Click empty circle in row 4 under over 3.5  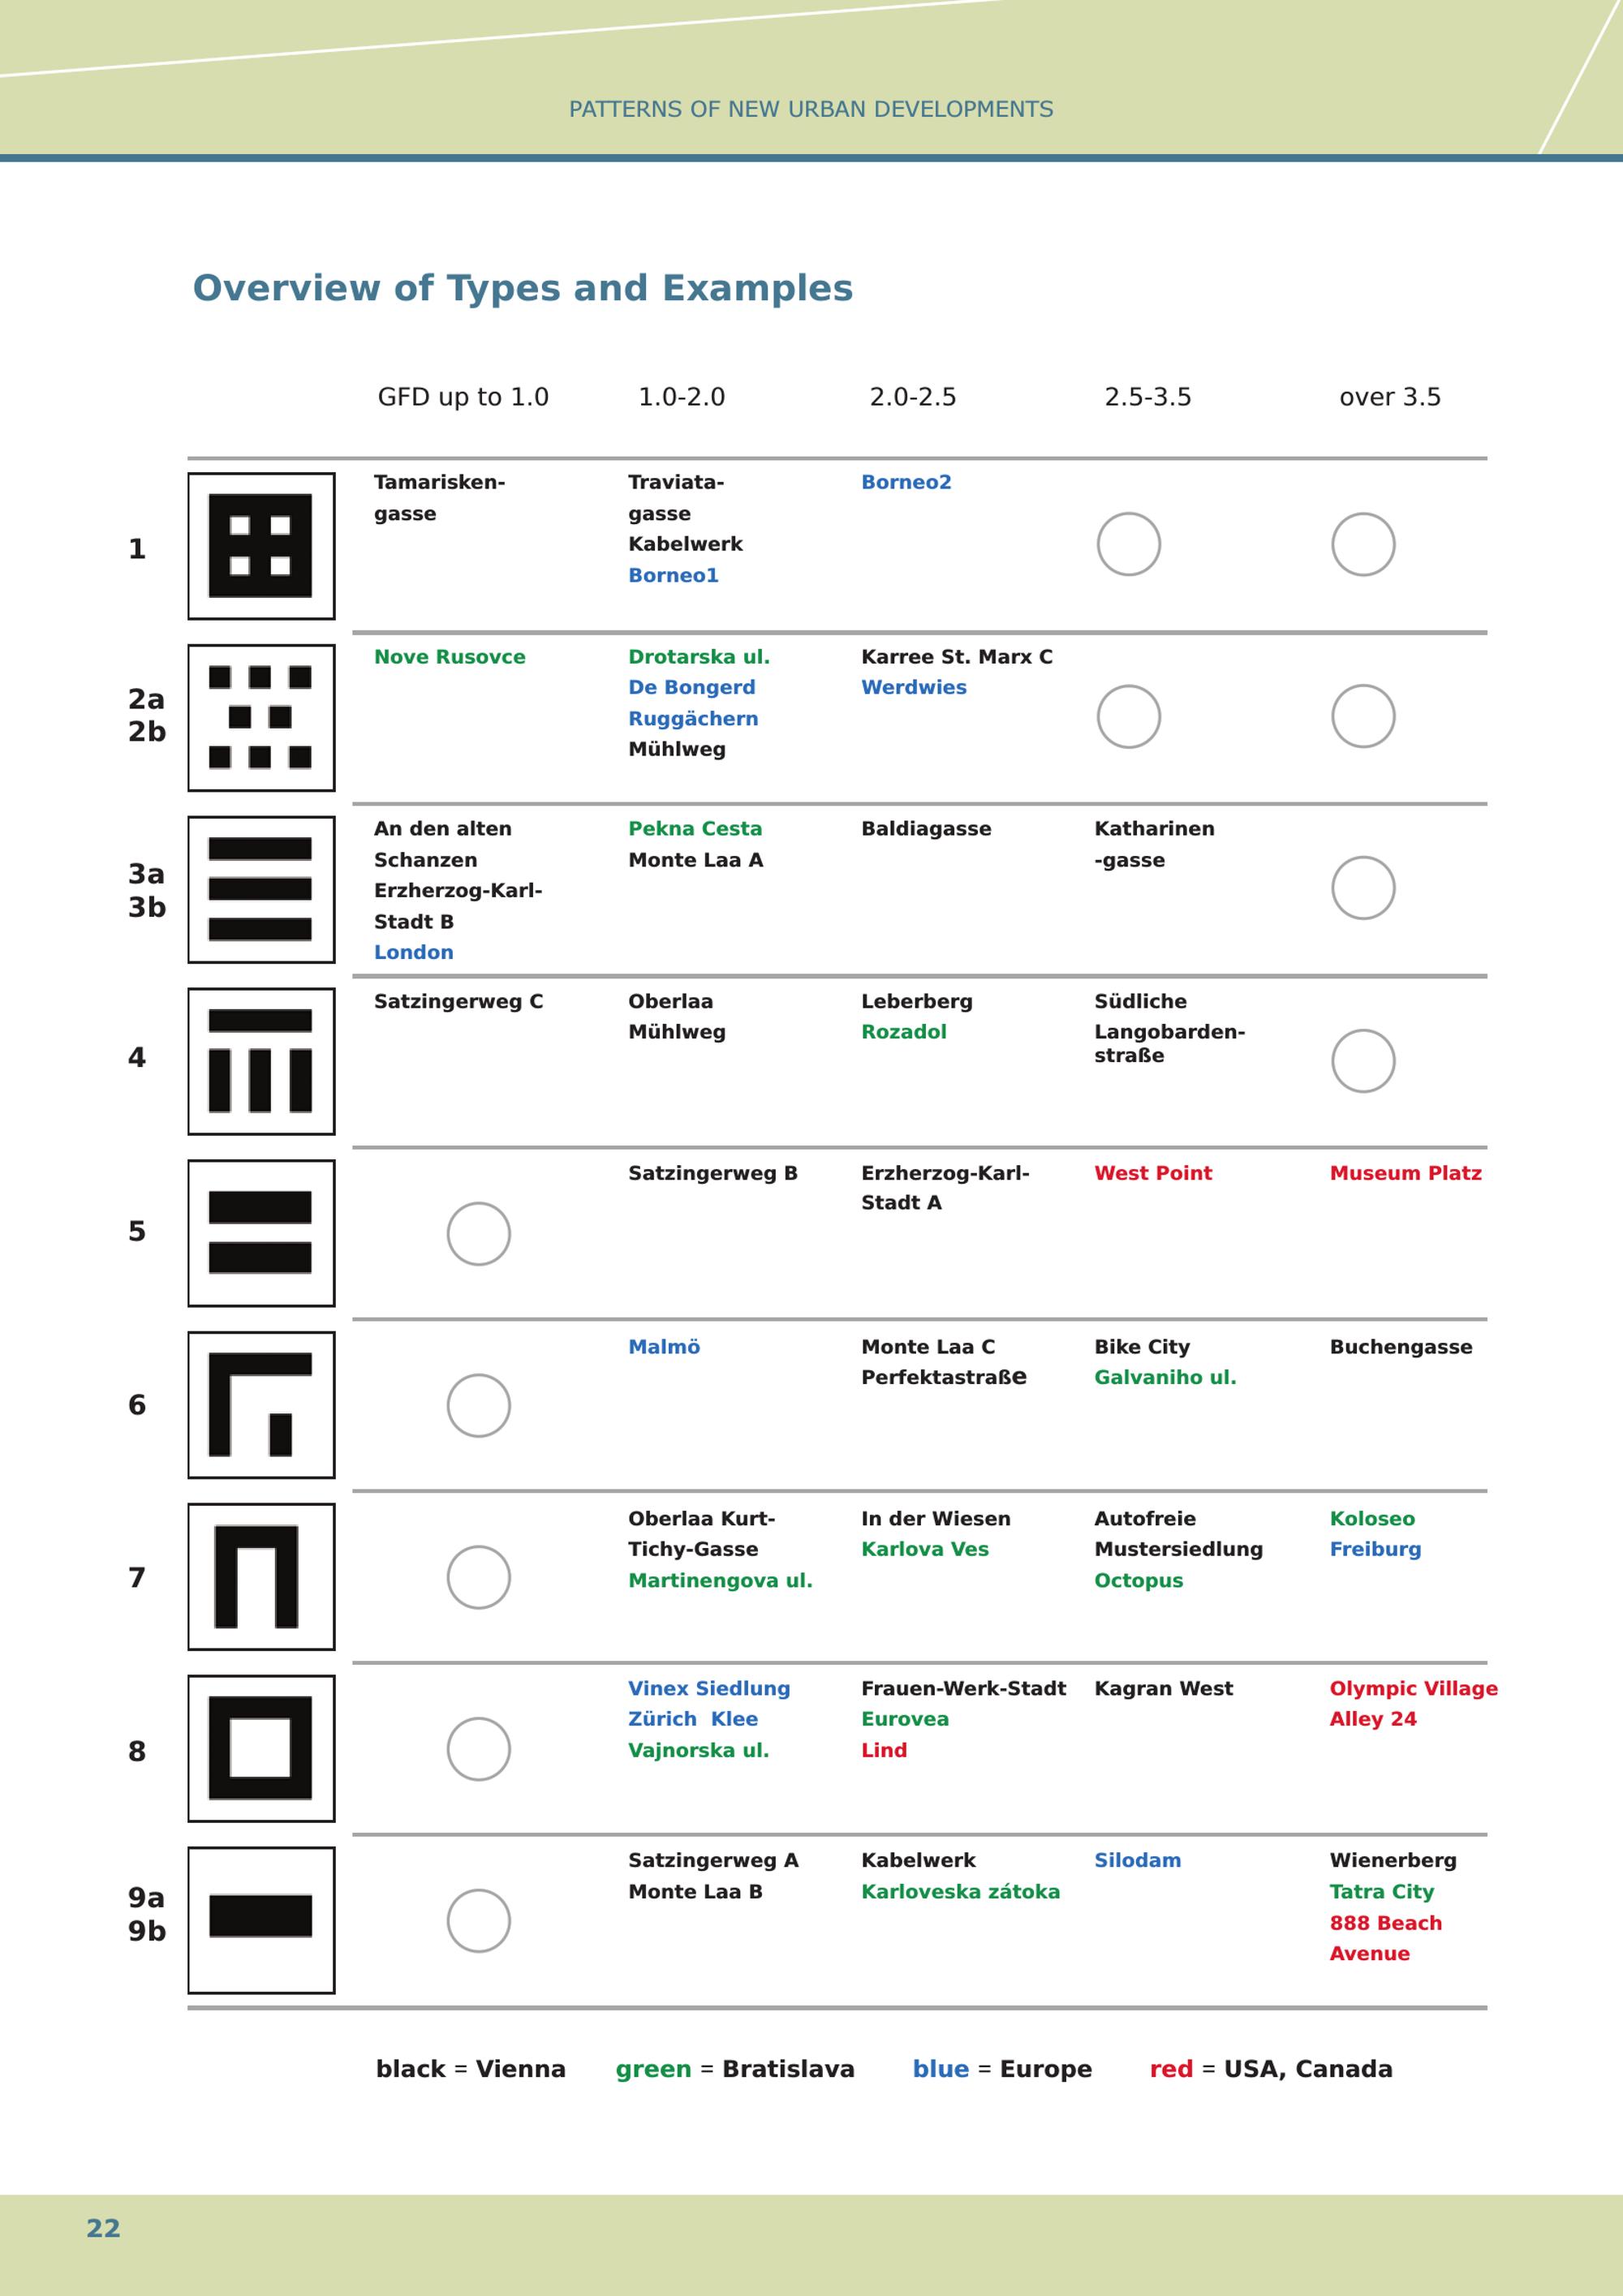click(x=1363, y=1061)
